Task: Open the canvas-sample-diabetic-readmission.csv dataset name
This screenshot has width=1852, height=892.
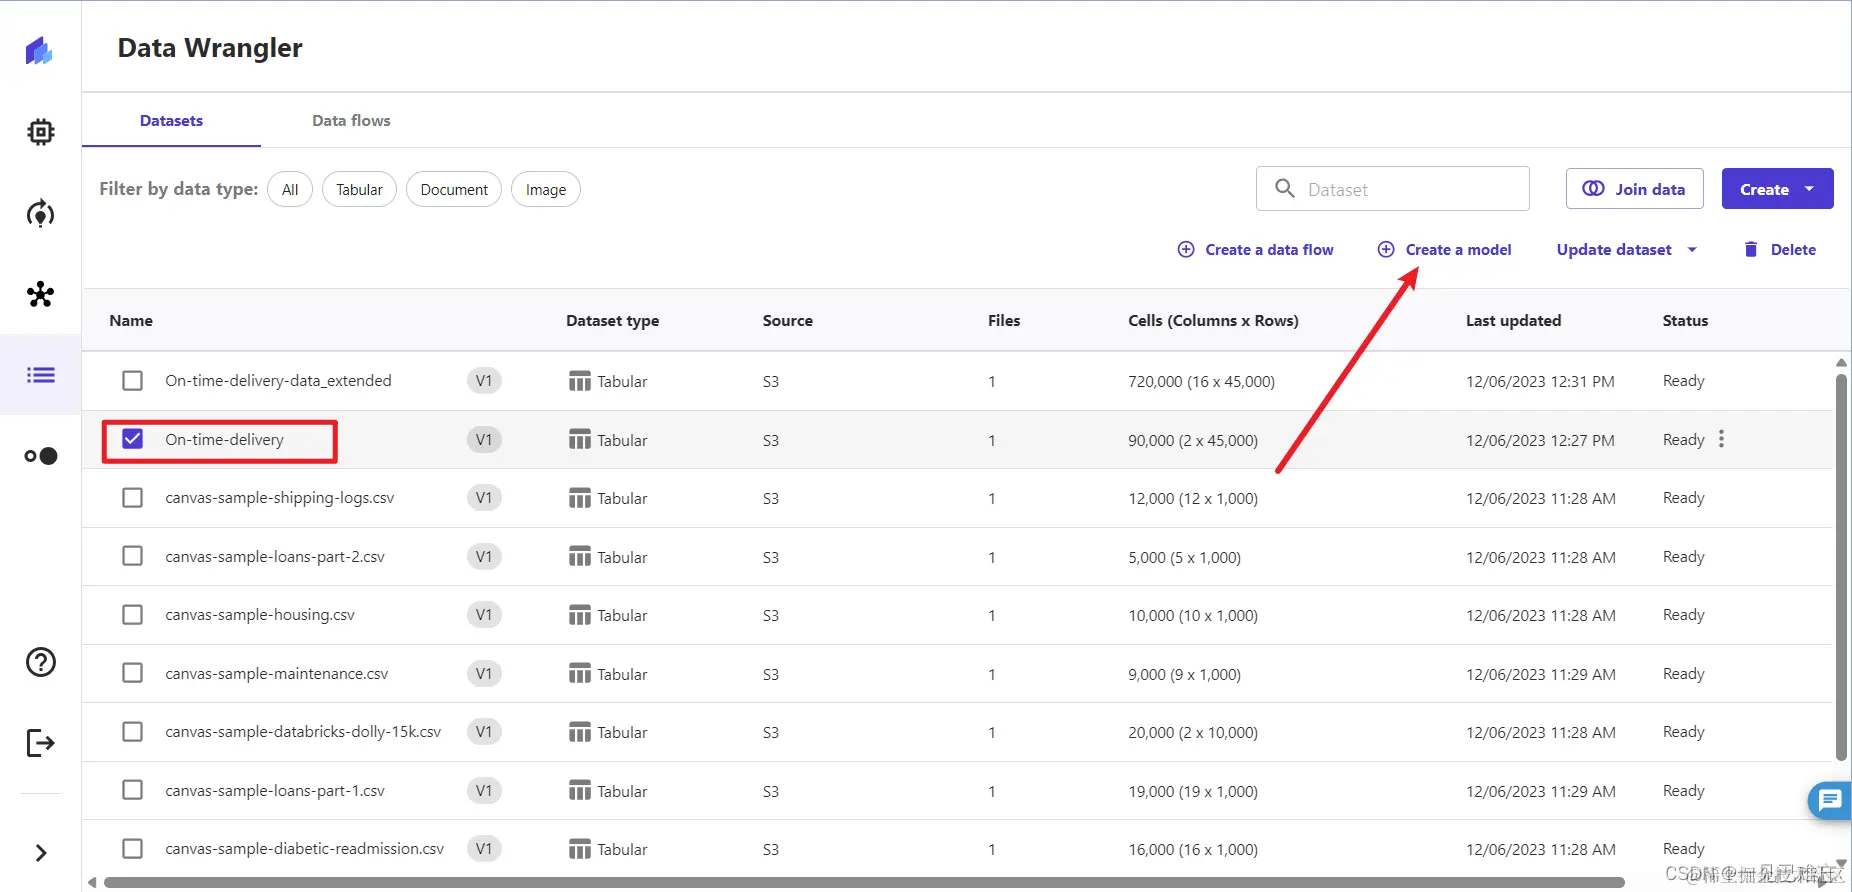Action: (304, 849)
